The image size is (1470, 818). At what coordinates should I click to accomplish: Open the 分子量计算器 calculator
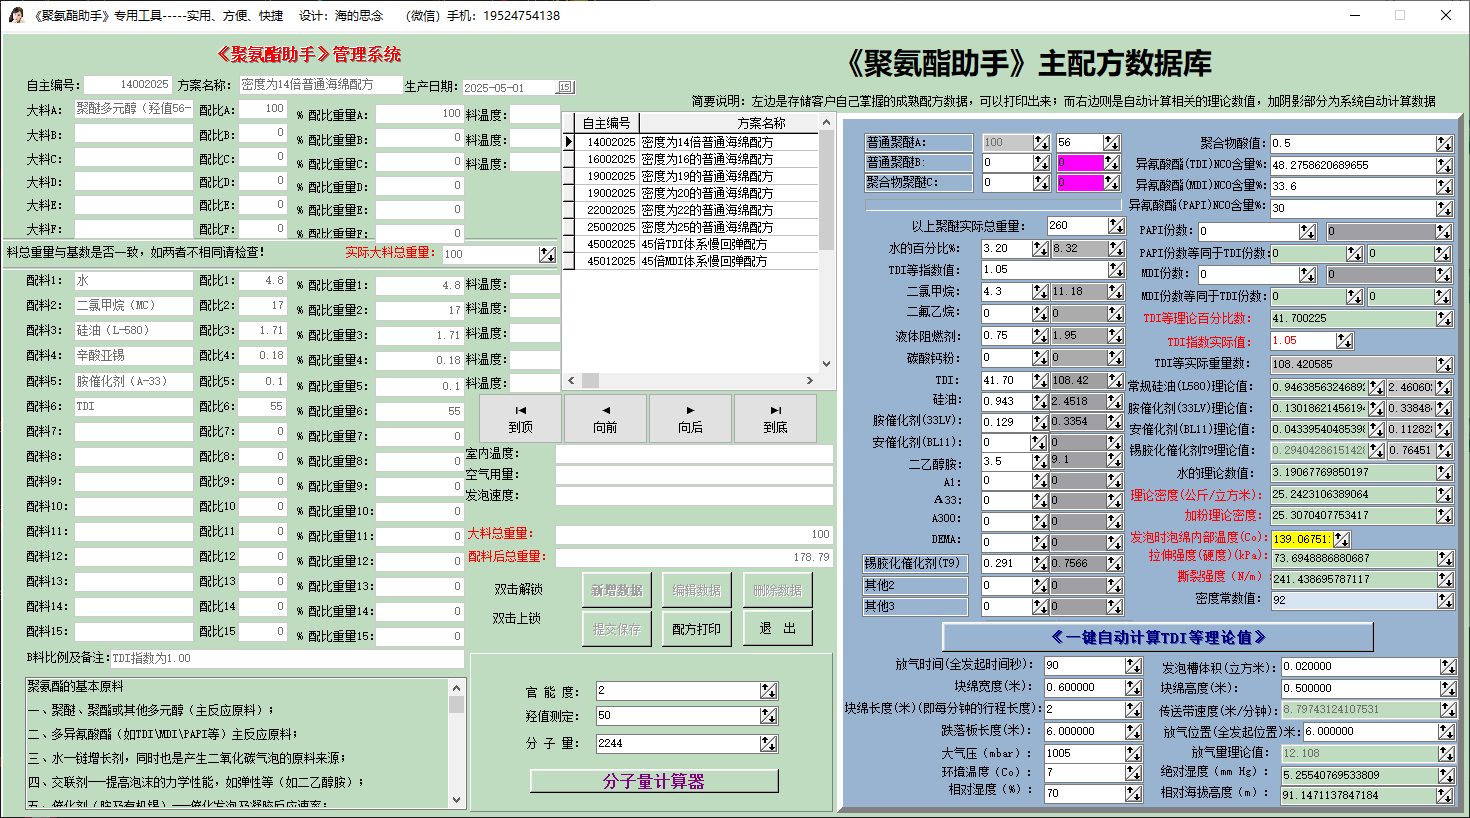point(654,782)
